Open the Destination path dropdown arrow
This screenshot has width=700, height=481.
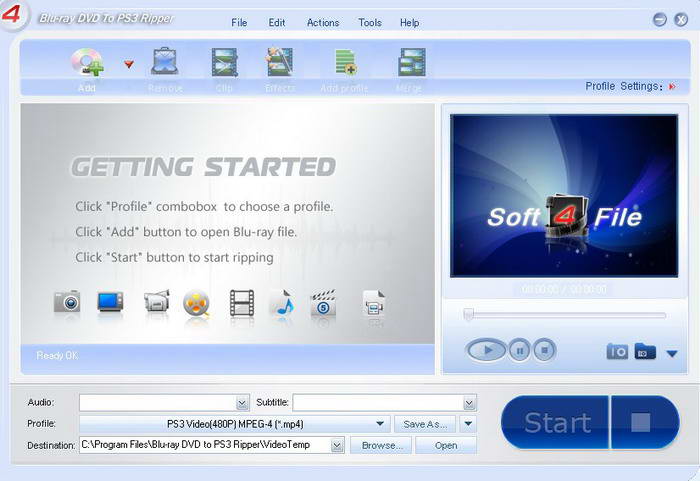point(338,445)
